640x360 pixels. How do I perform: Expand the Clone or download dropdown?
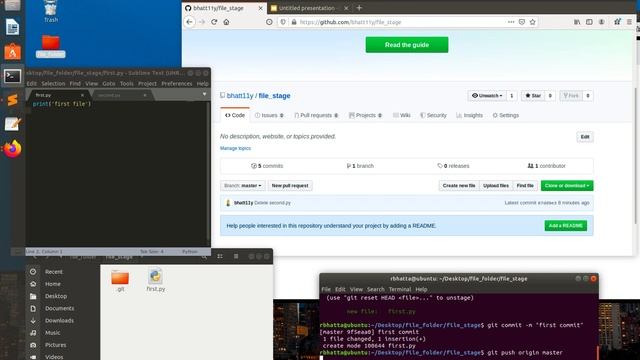567,186
